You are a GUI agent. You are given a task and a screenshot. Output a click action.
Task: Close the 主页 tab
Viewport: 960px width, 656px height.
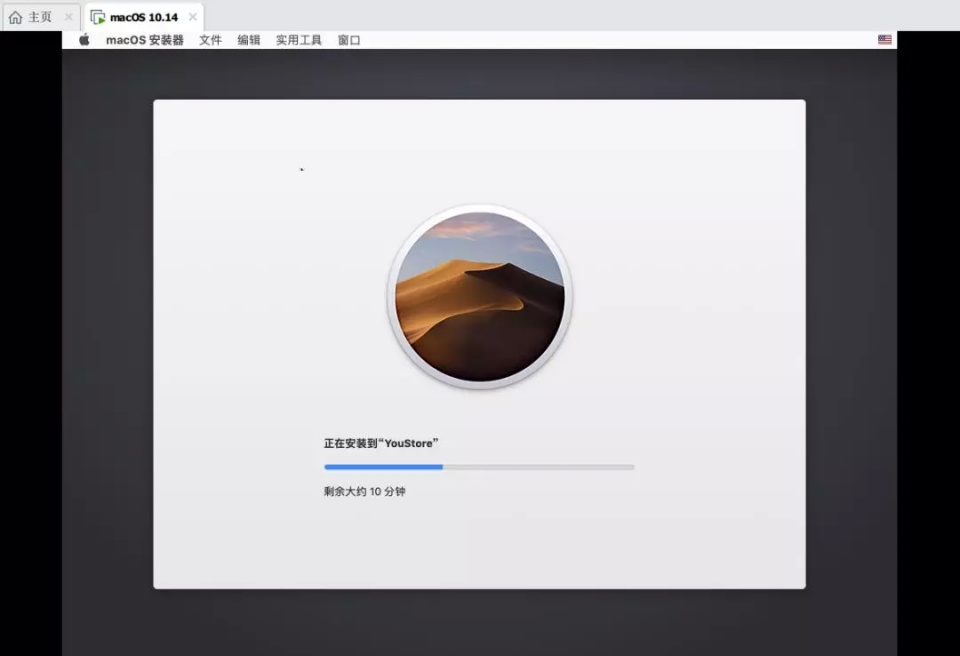click(x=69, y=17)
